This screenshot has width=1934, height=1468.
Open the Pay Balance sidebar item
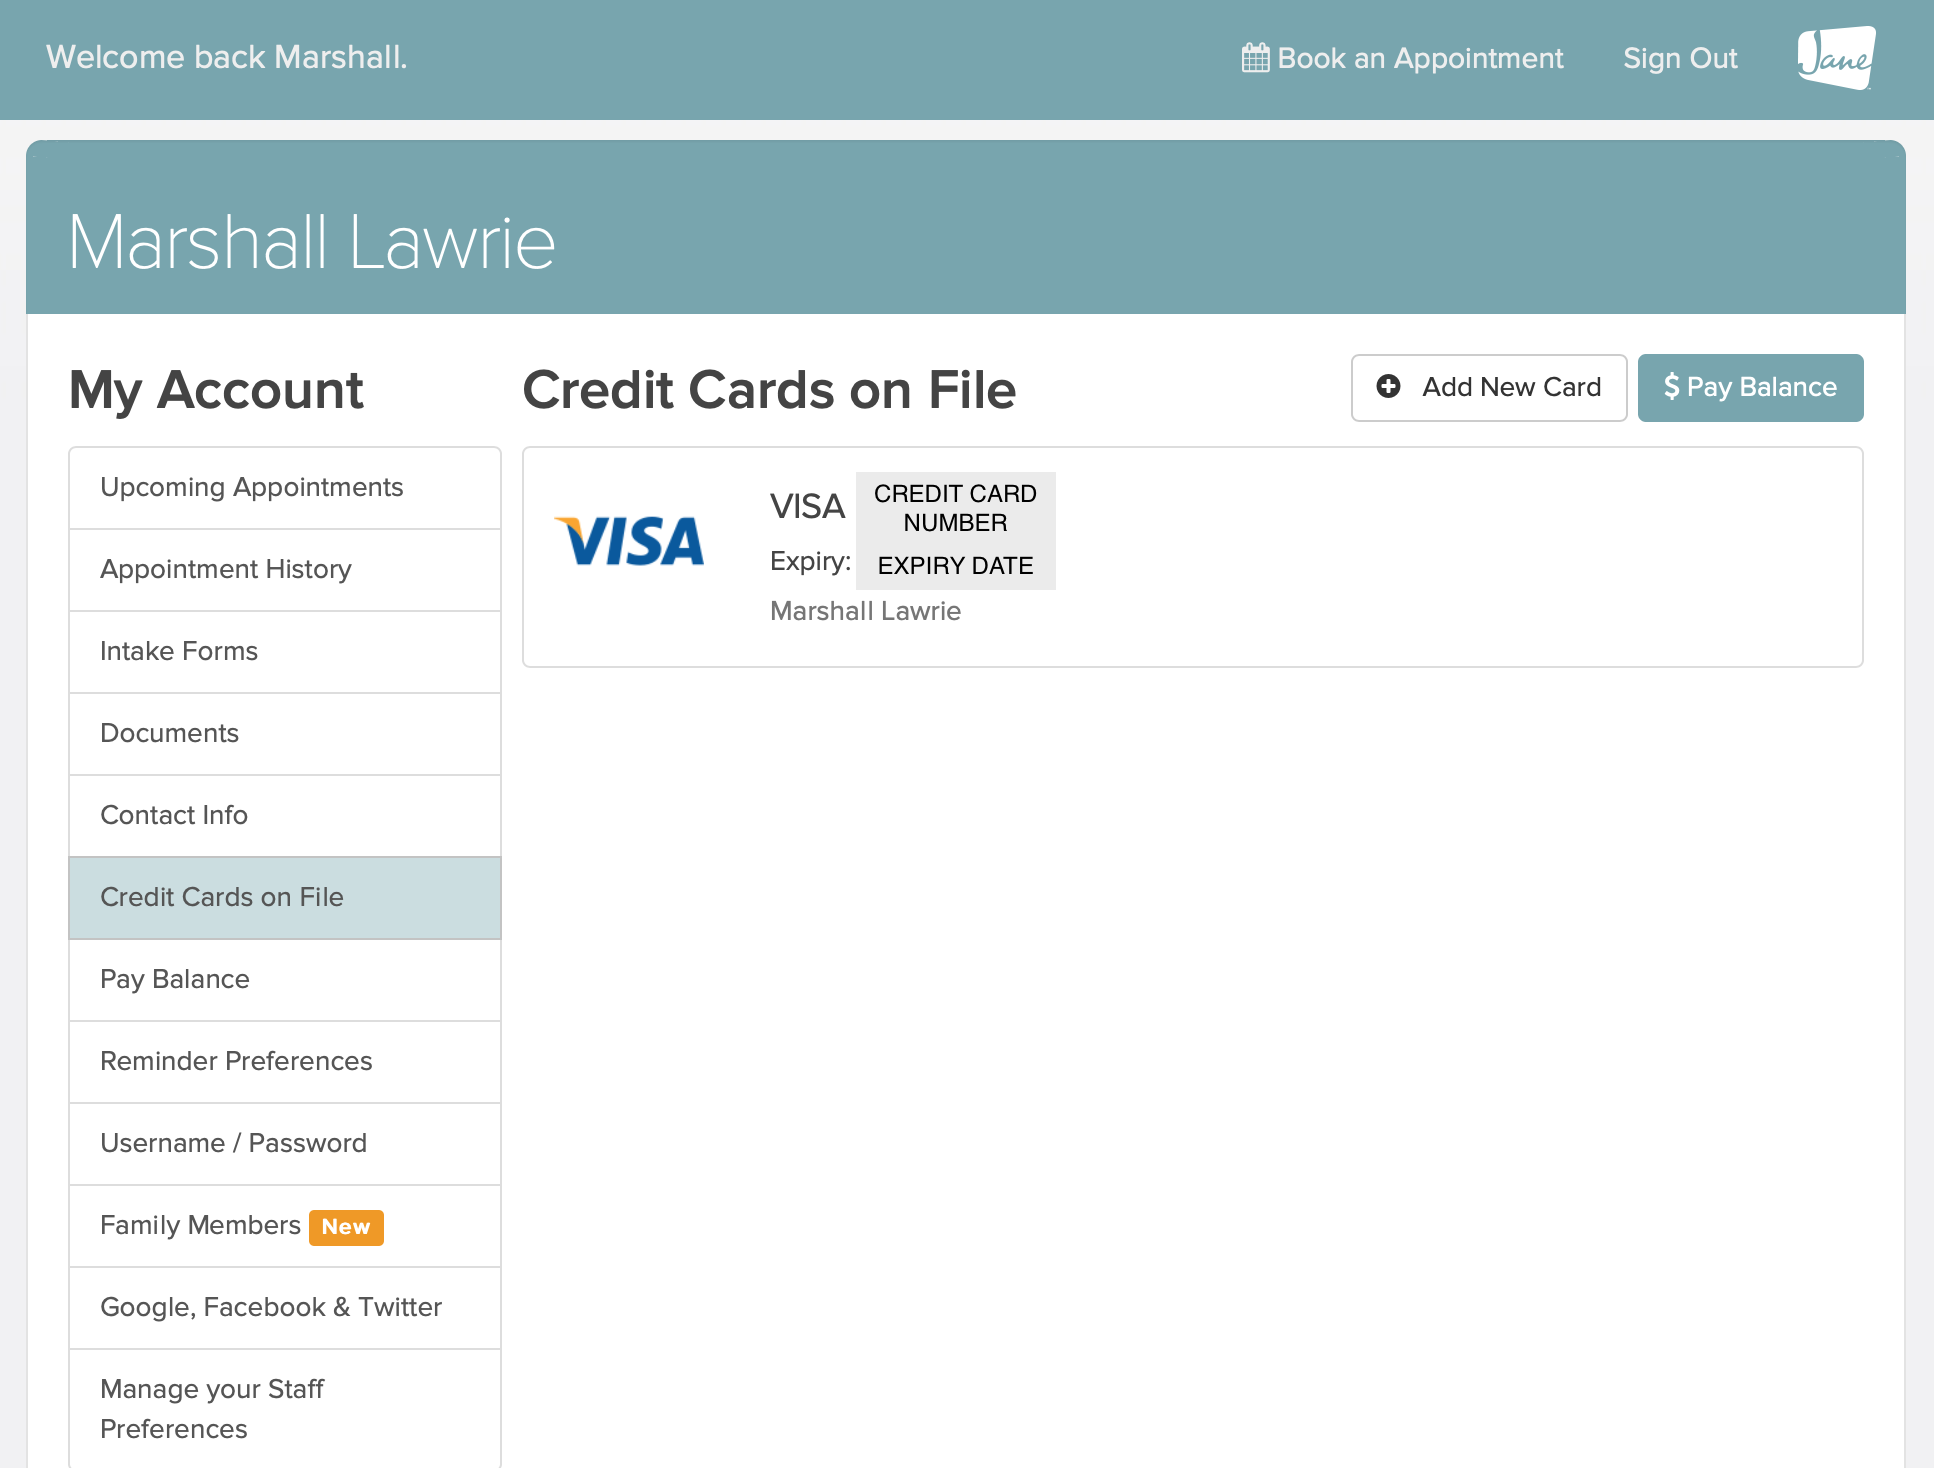pyautogui.click(x=174, y=979)
